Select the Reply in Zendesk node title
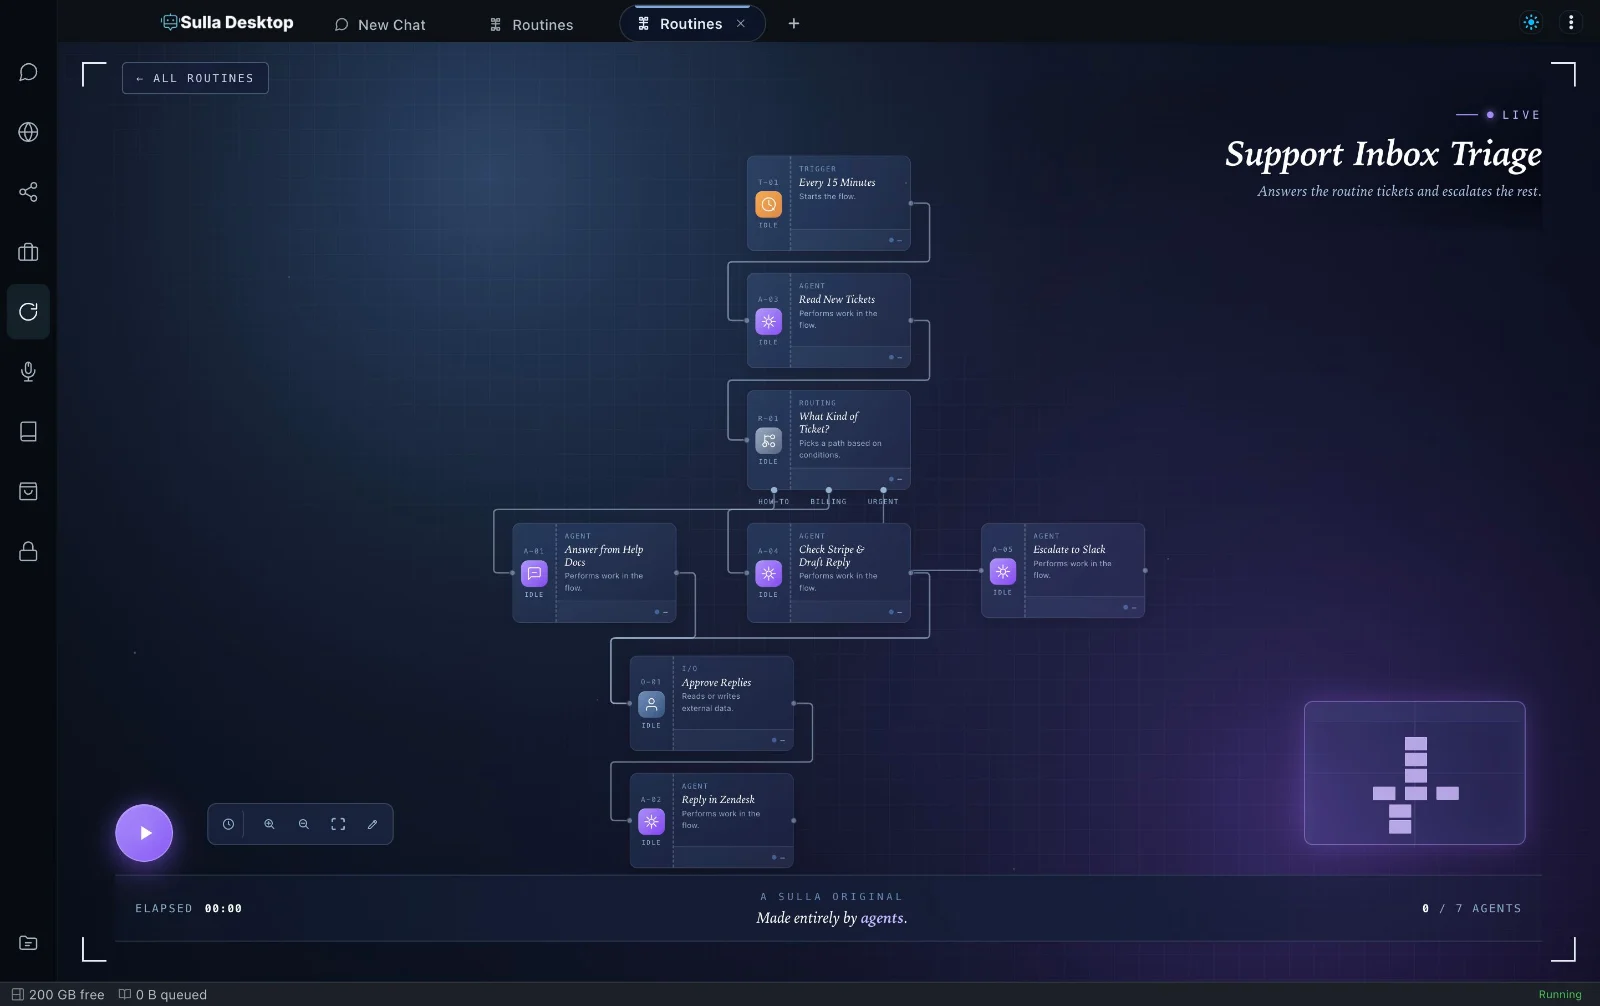Viewport: 1600px width, 1006px height. tap(718, 800)
